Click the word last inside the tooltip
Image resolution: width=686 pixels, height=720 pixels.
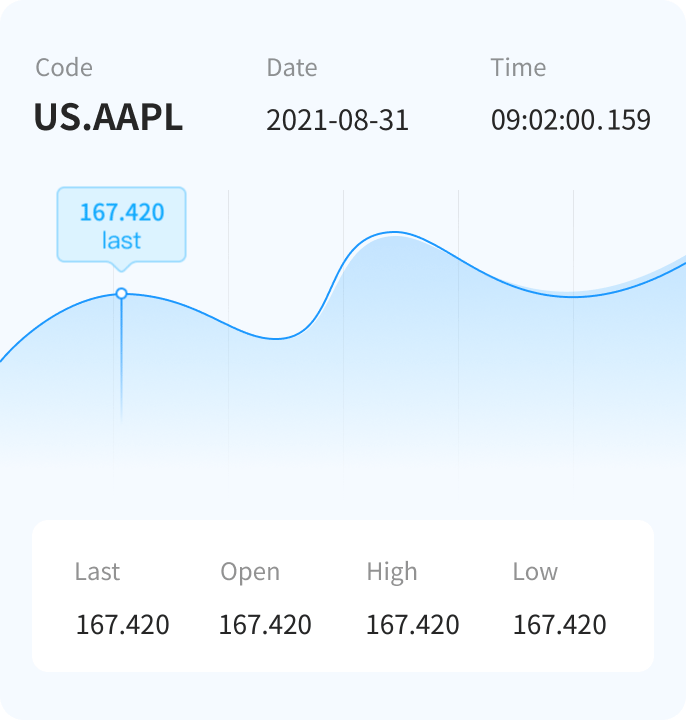(x=121, y=241)
